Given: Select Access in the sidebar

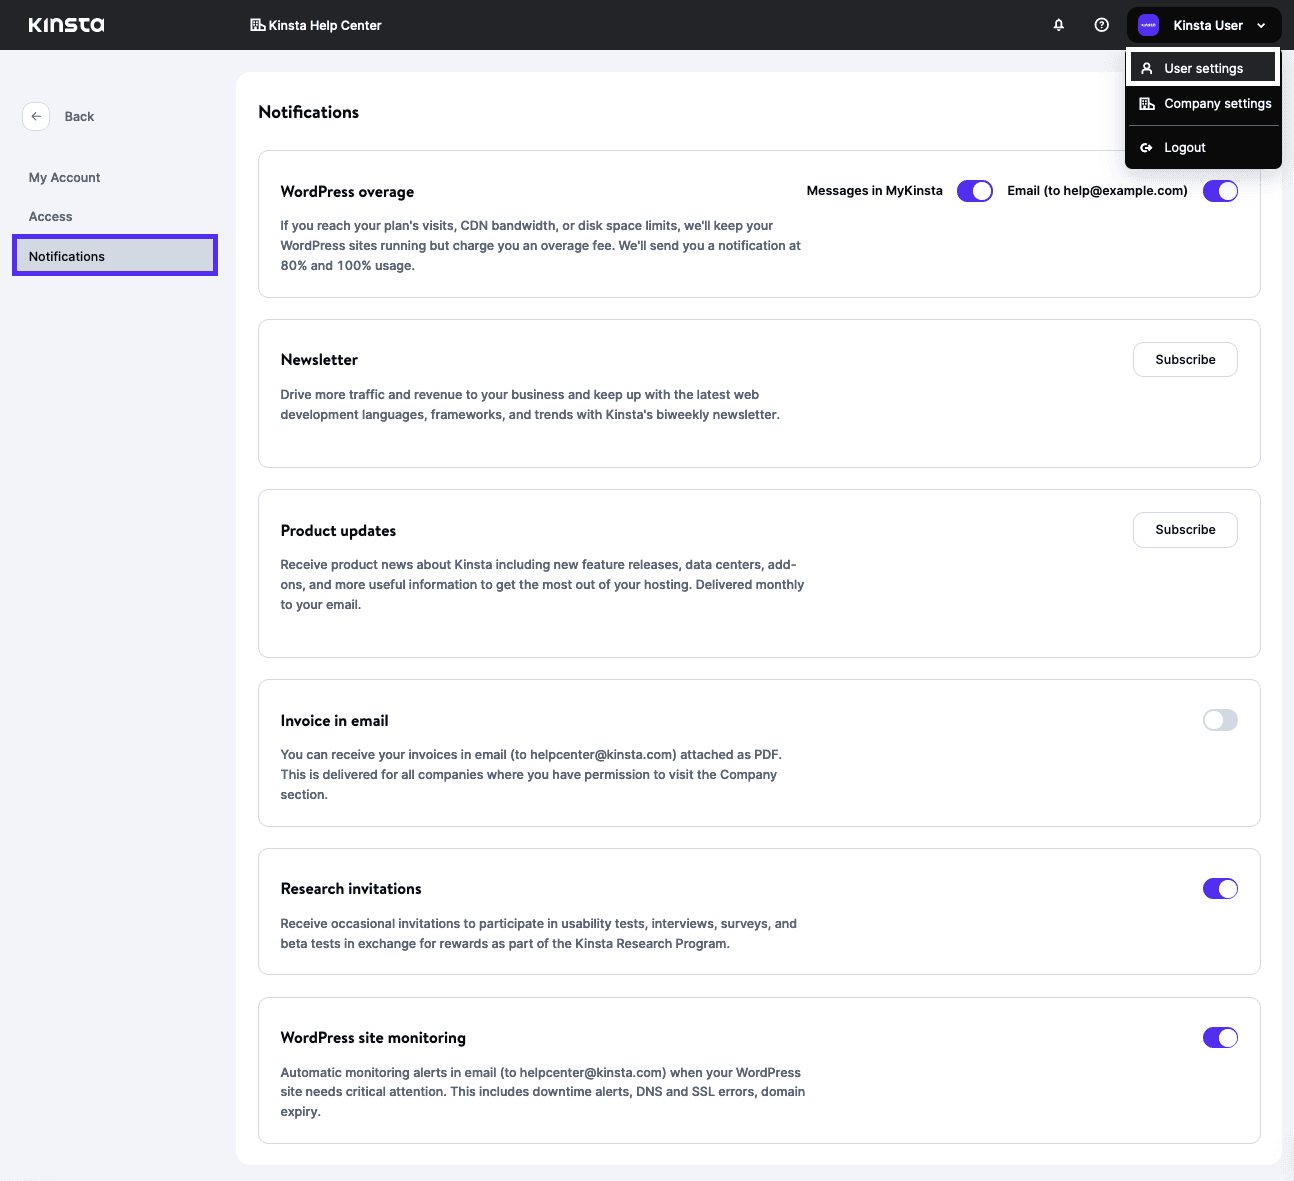Looking at the screenshot, I should tap(50, 216).
